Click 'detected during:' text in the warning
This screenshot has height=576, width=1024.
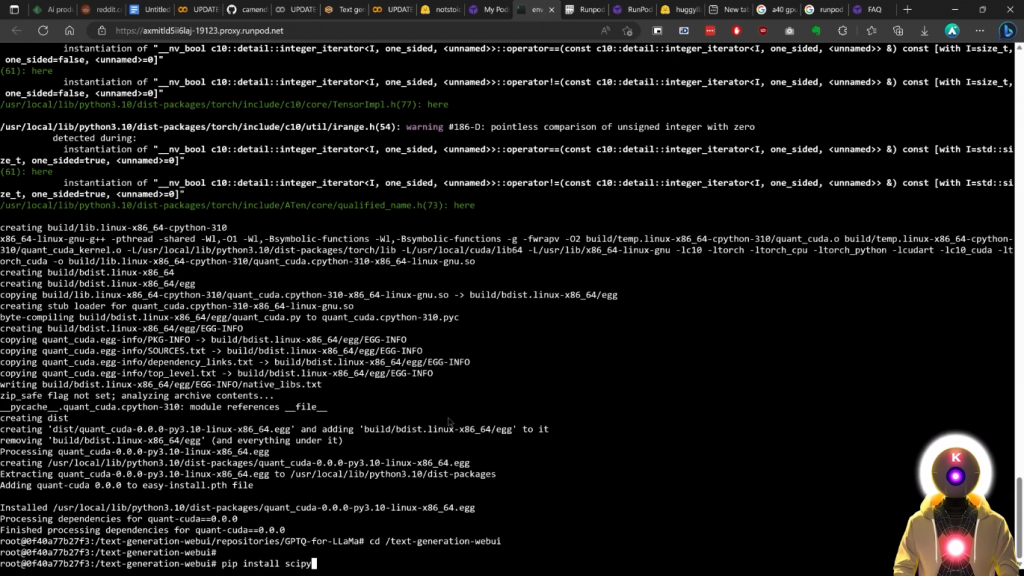95,138
